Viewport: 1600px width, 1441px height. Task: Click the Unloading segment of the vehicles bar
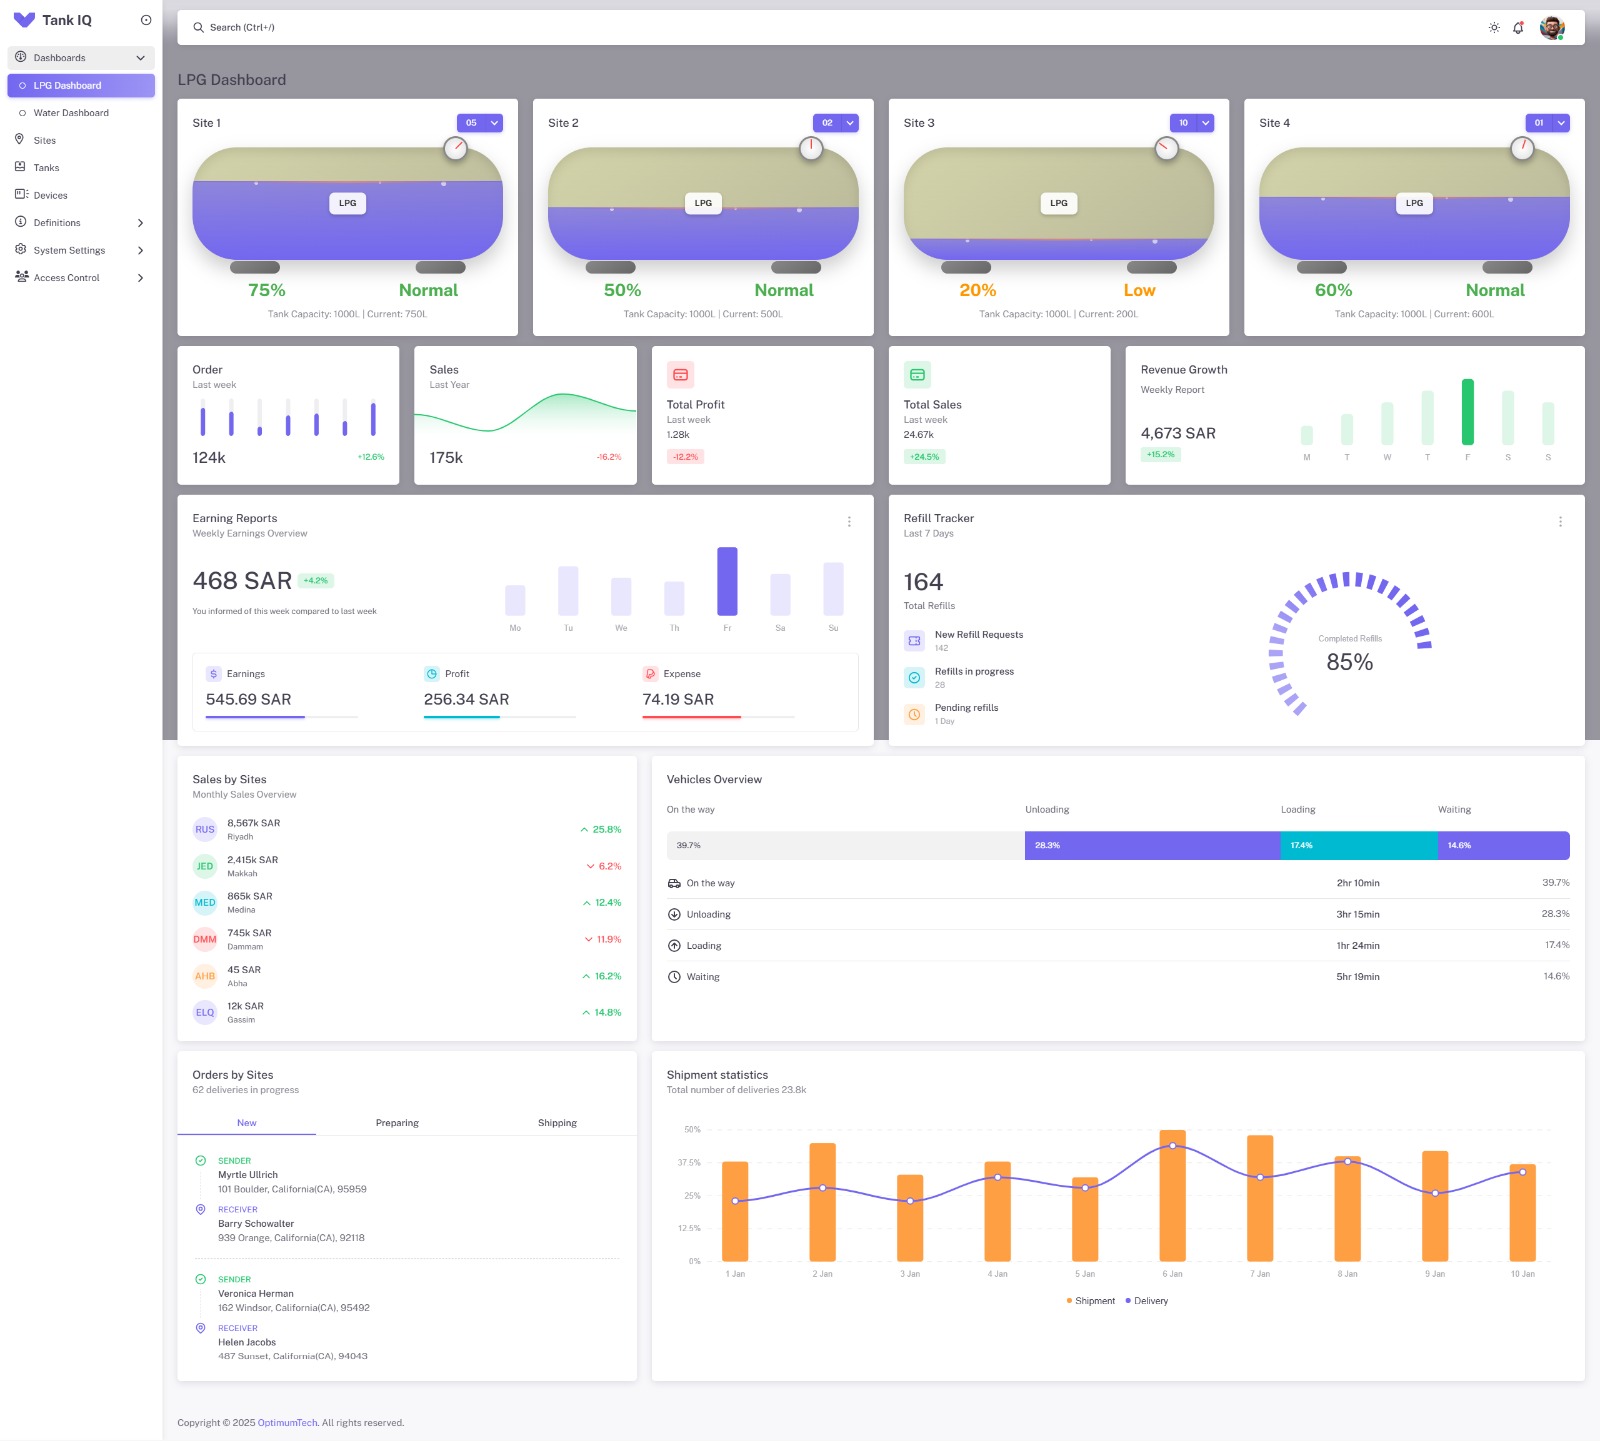click(x=1152, y=846)
